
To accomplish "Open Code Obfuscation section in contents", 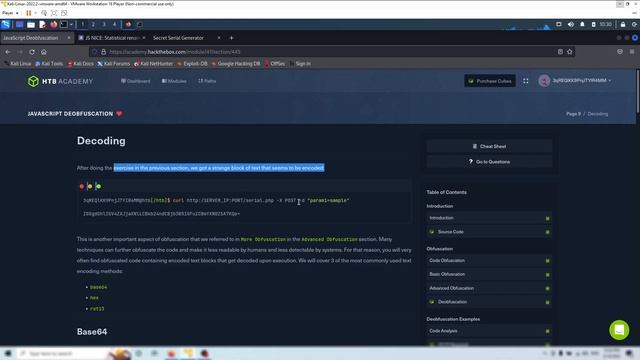I will click(x=489, y=260).
